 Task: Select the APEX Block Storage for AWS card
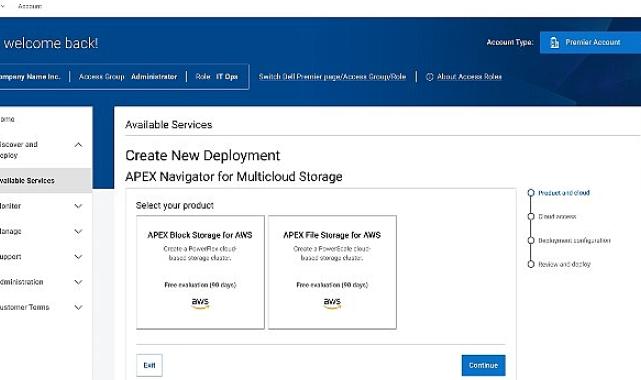(200, 272)
